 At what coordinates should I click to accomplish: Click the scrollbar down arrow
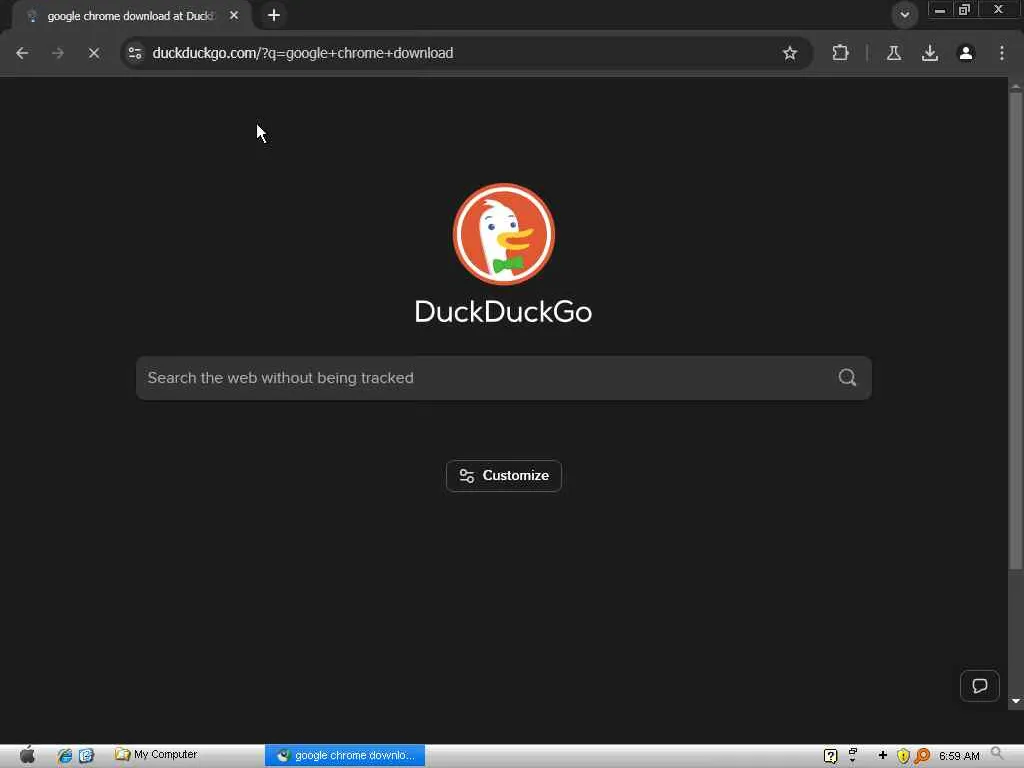pyautogui.click(x=1016, y=701)
